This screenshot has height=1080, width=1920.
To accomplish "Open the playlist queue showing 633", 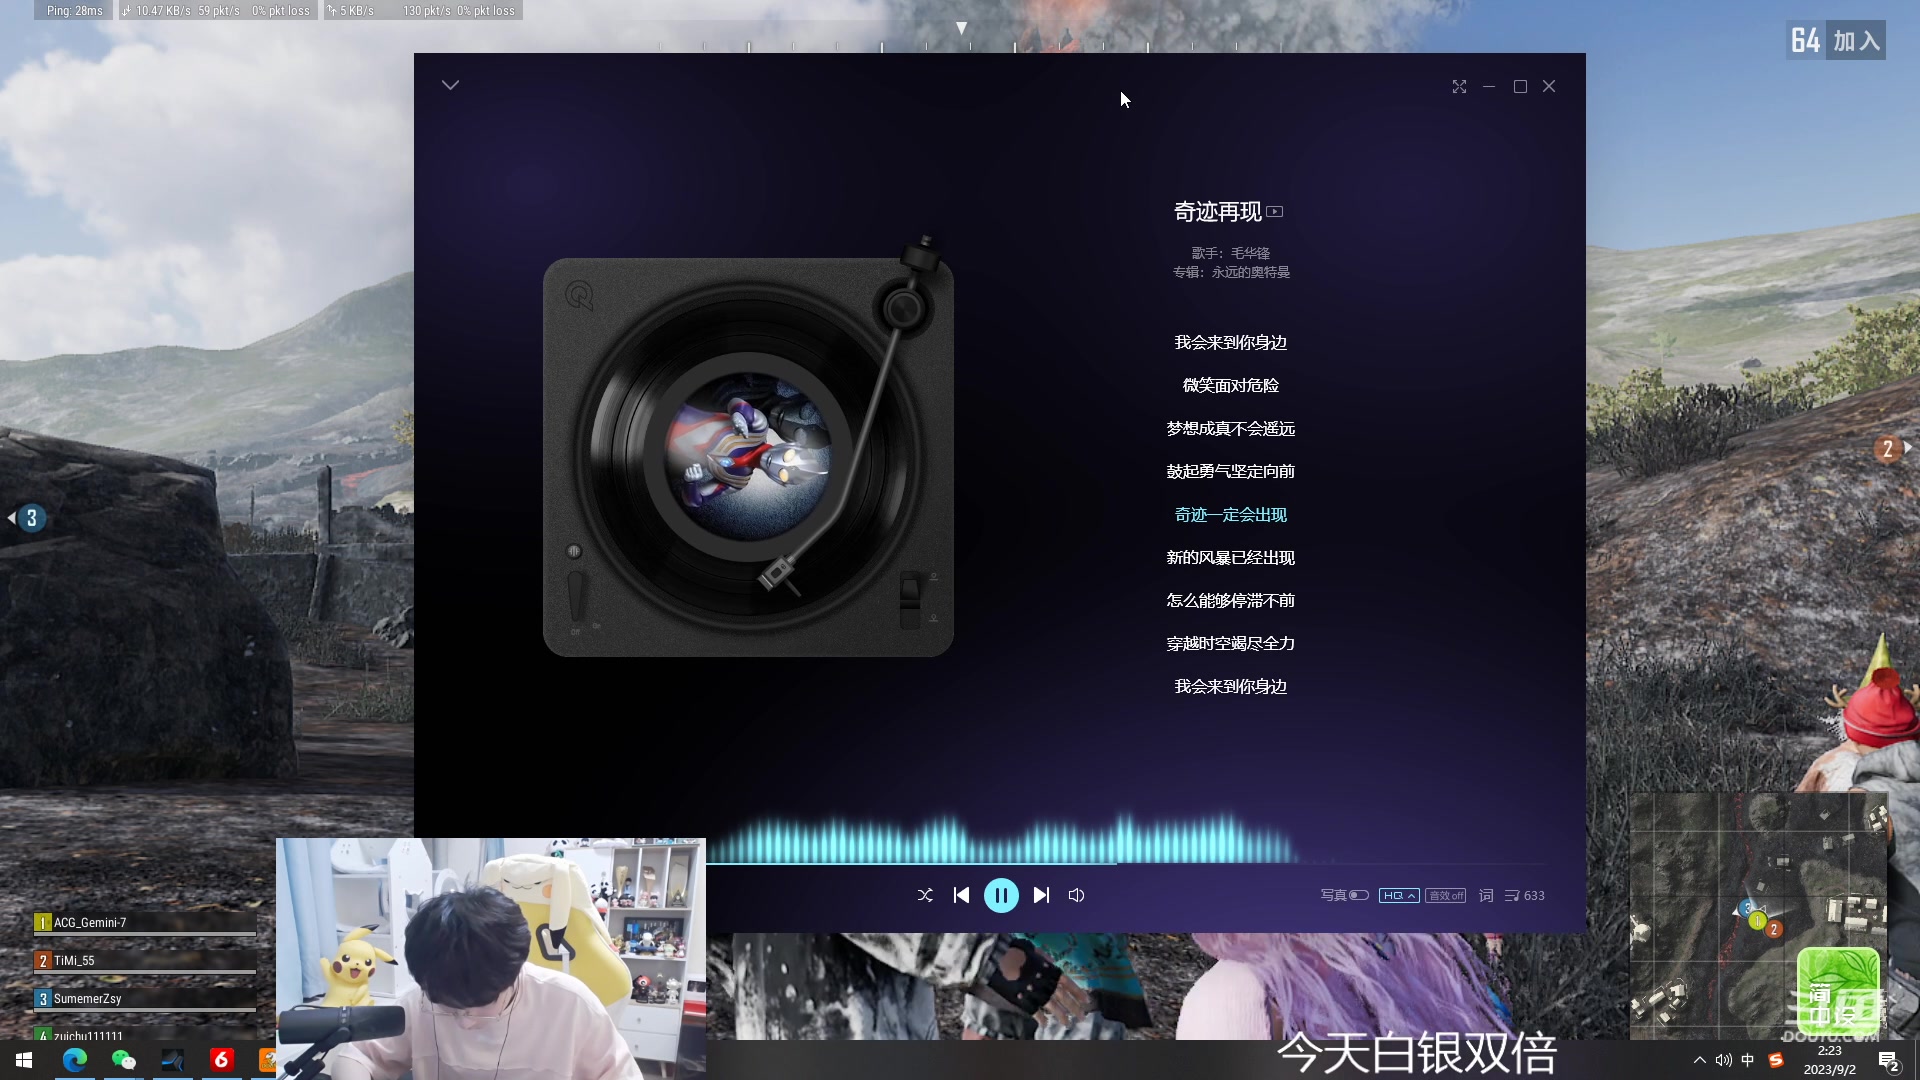I will click(1525, 895).
